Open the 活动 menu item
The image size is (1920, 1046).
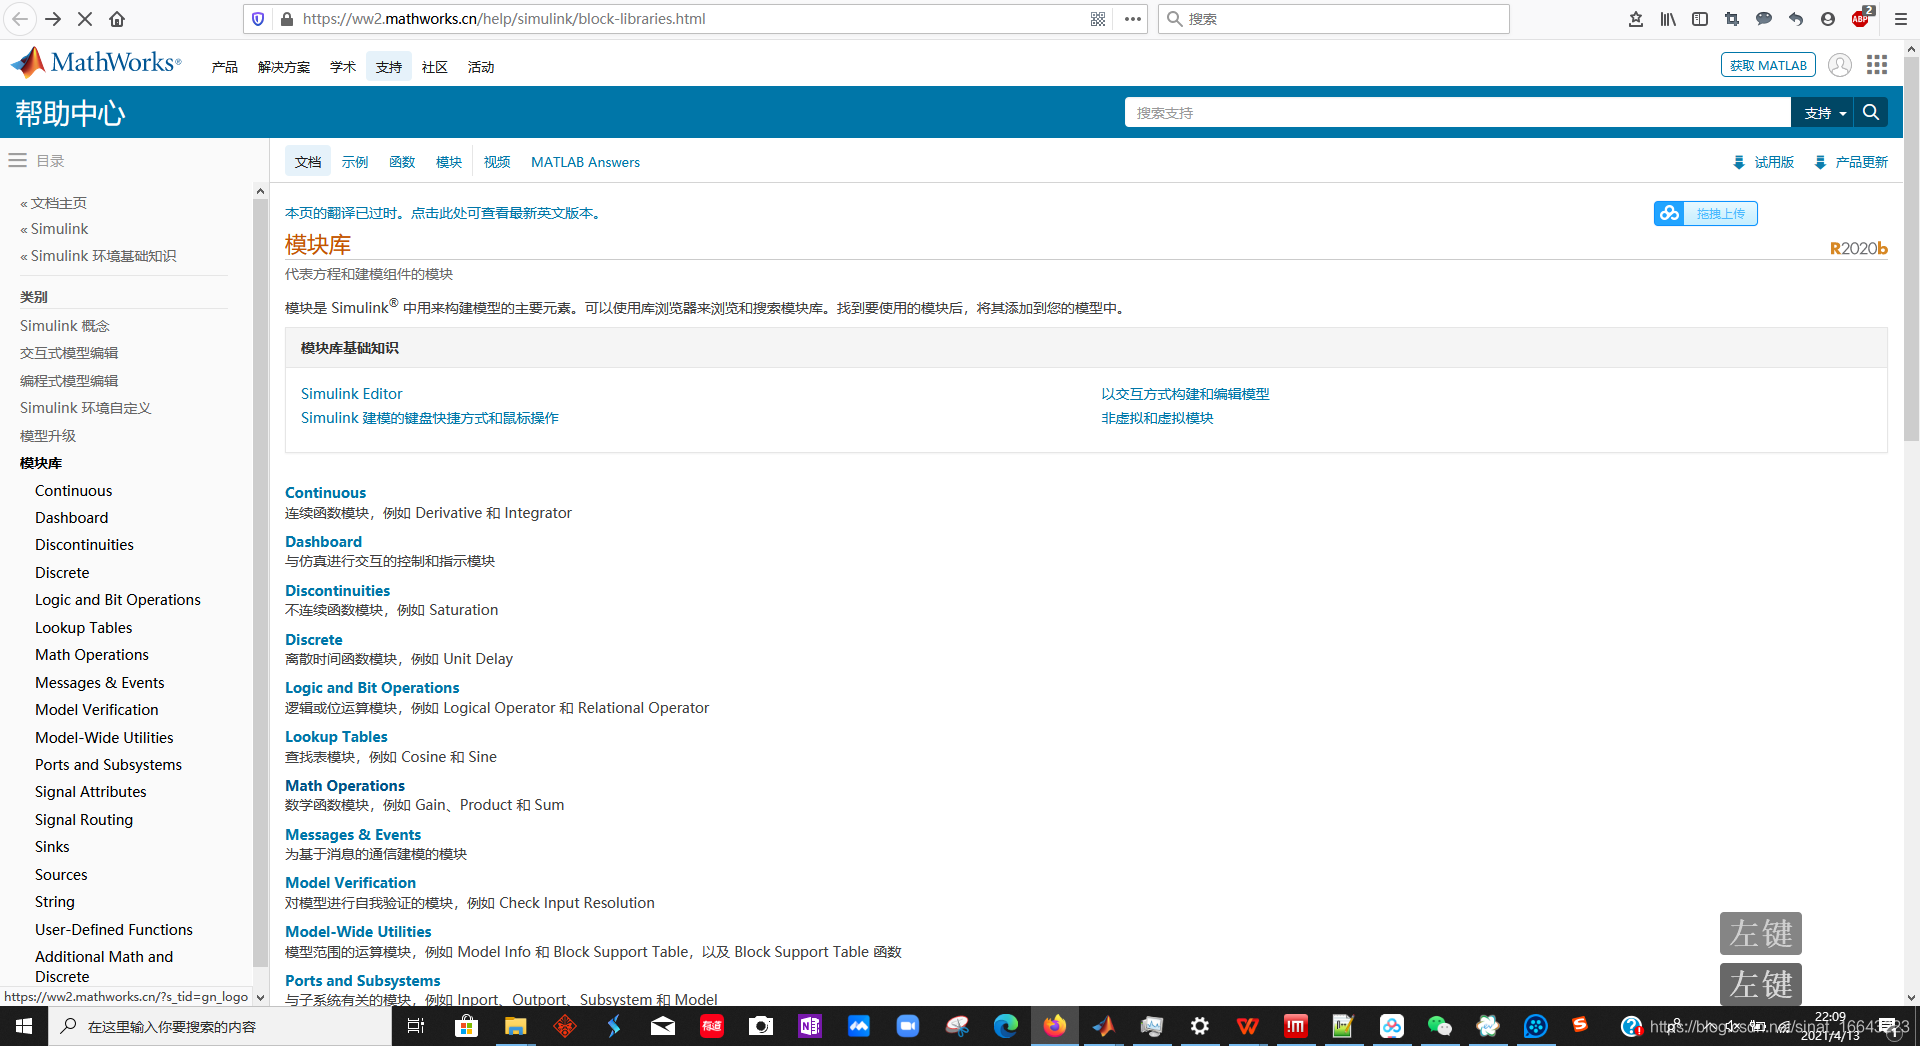[481, 67]
